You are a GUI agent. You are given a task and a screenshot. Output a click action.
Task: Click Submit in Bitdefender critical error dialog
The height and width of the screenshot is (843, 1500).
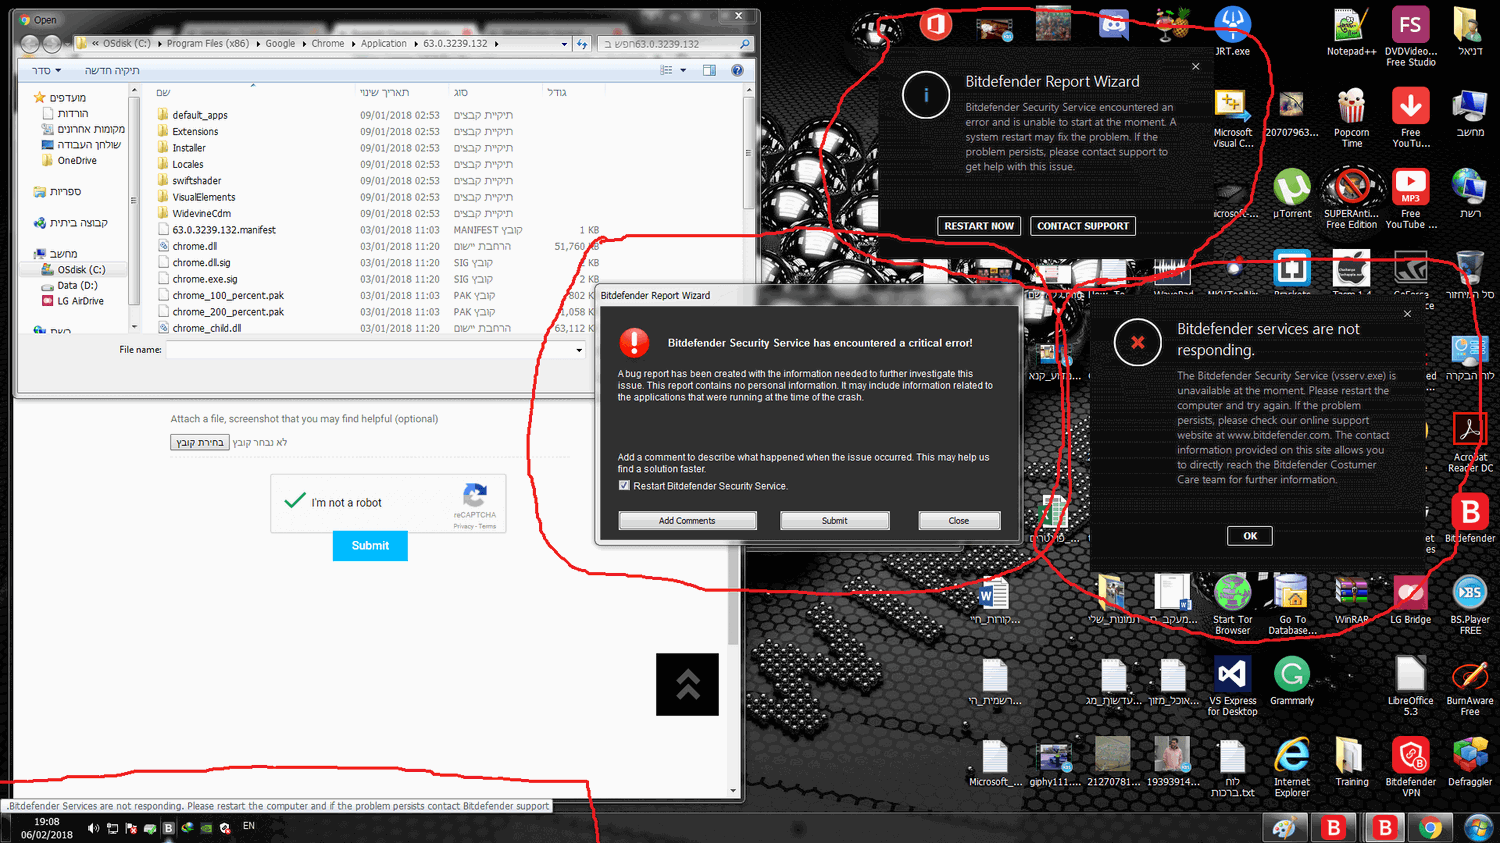(835, 521)
